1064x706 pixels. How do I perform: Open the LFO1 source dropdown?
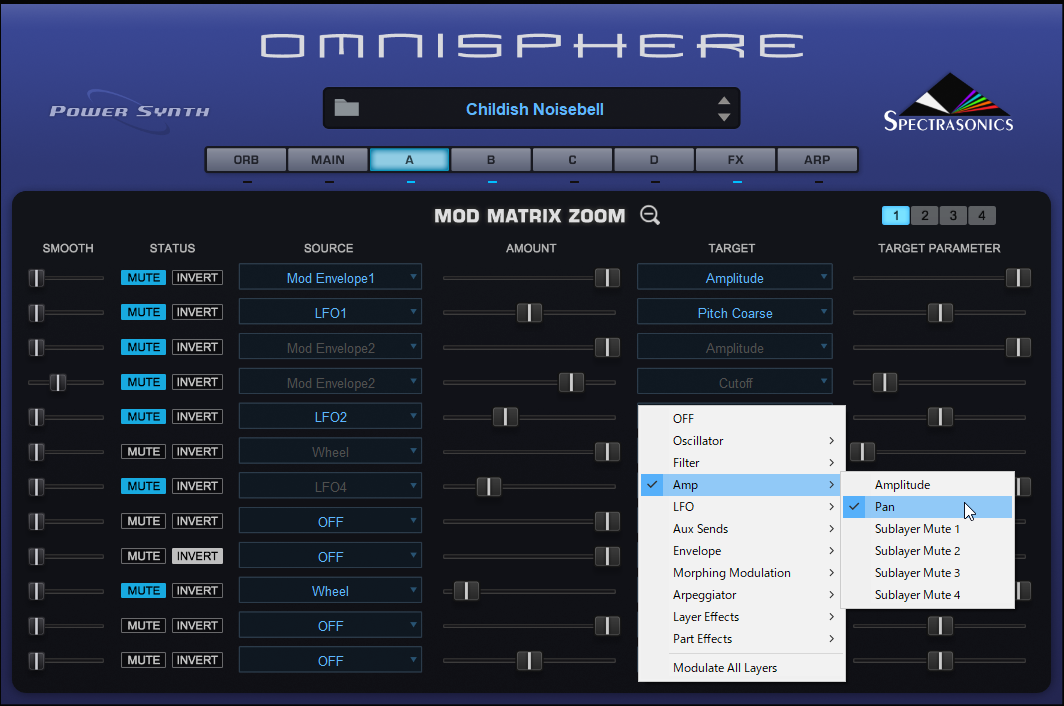click(330, 312)
